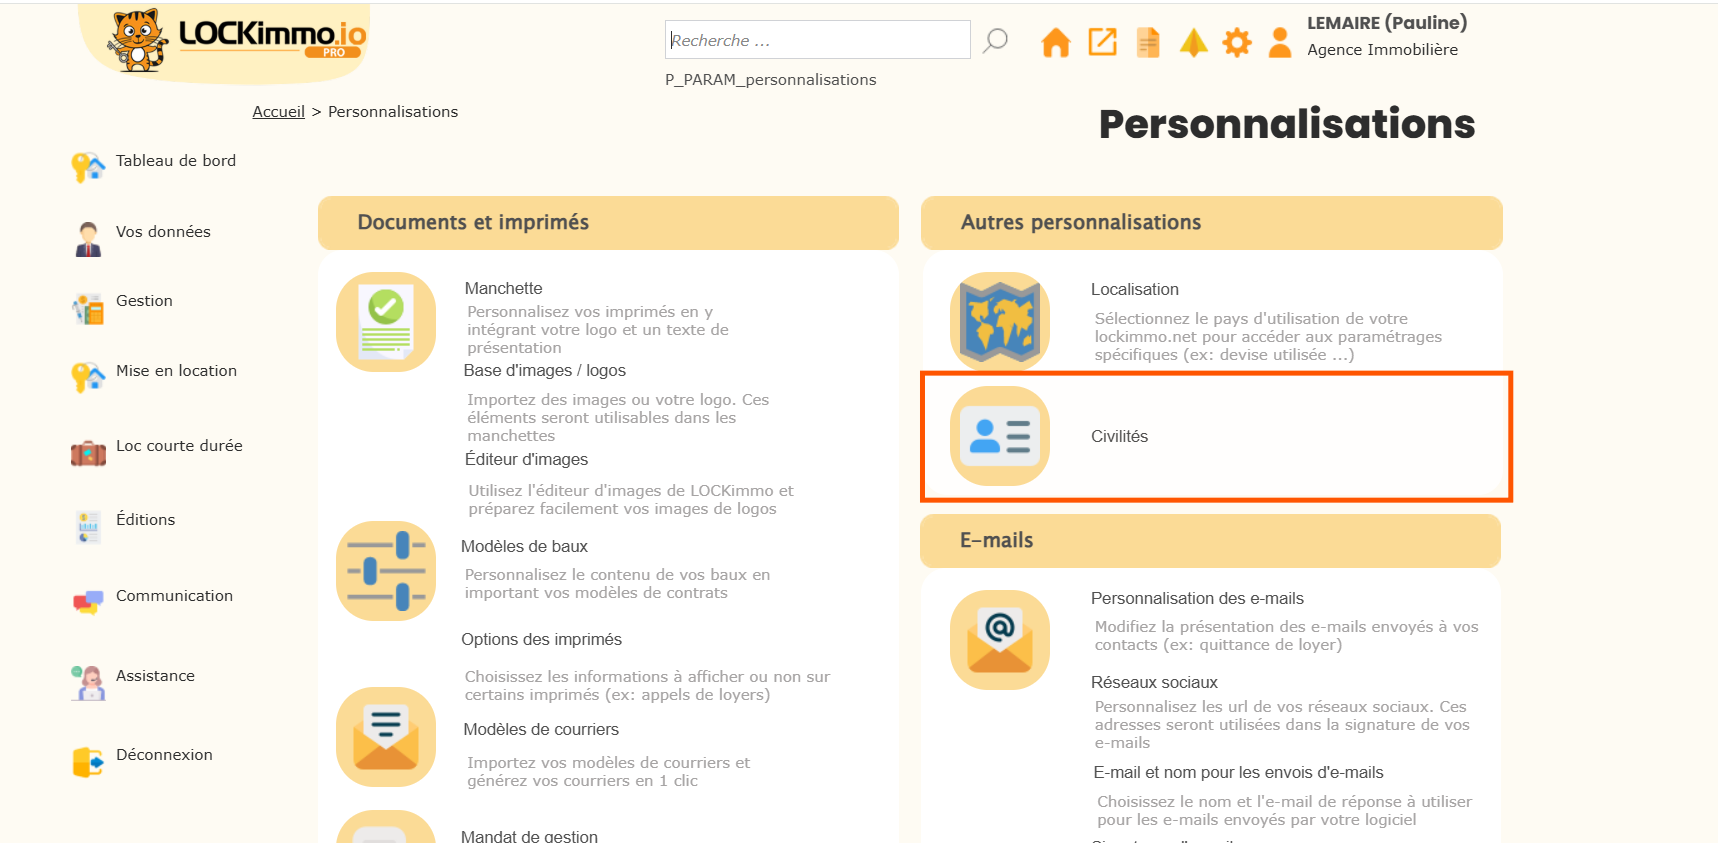Open the Communication sidebar menu
This screenshot has width=1718, height=843.
[174, 596]
